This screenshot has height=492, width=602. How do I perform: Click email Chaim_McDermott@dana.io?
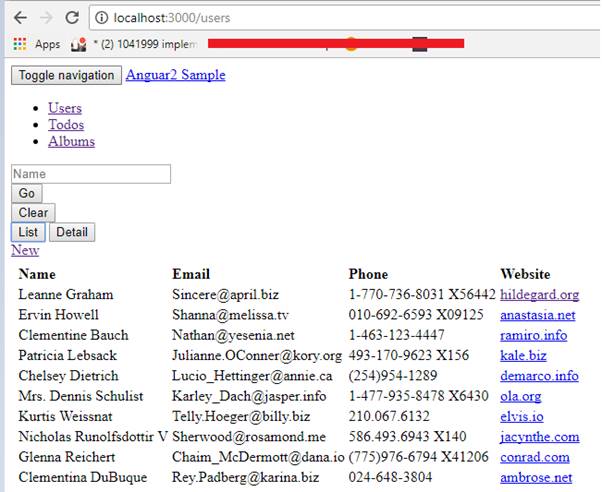(x=258, y=457)
